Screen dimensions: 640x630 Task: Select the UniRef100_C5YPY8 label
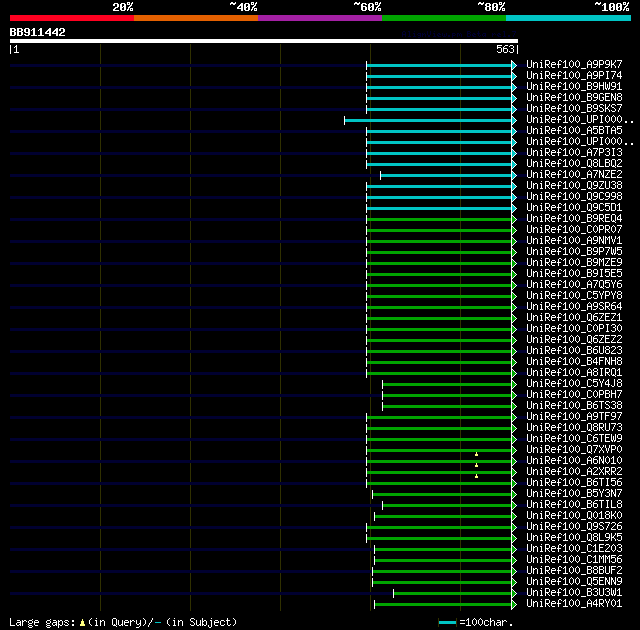point(574,296)
